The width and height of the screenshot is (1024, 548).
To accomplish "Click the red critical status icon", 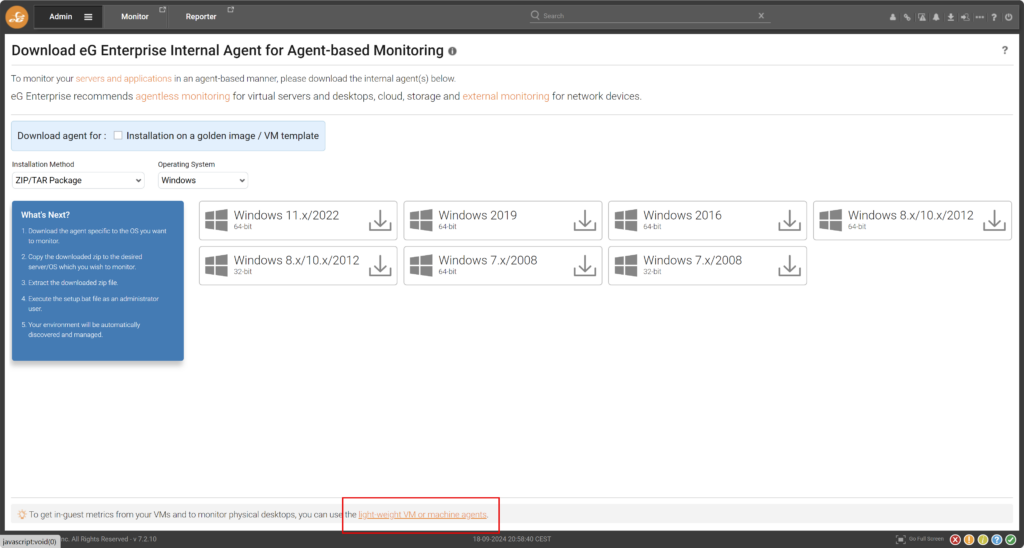I will tap(955, 540).
